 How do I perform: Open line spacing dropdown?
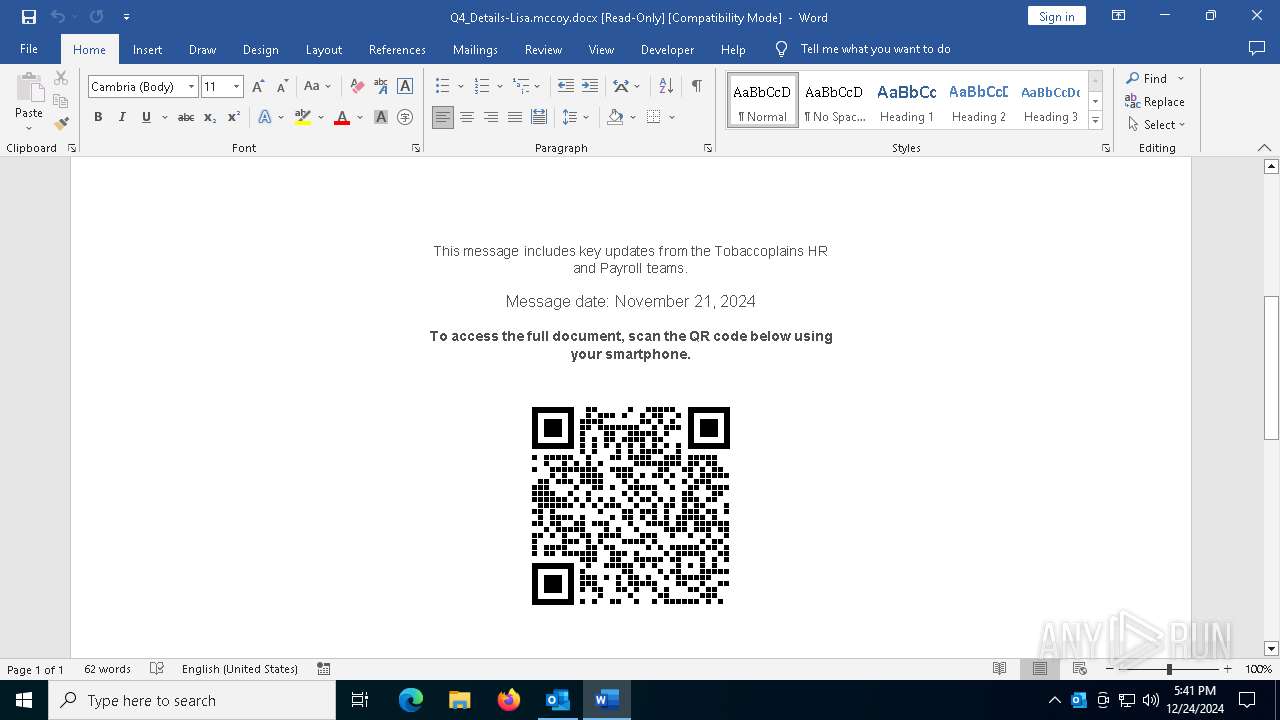pyautogui.click(x=575, y=117)
